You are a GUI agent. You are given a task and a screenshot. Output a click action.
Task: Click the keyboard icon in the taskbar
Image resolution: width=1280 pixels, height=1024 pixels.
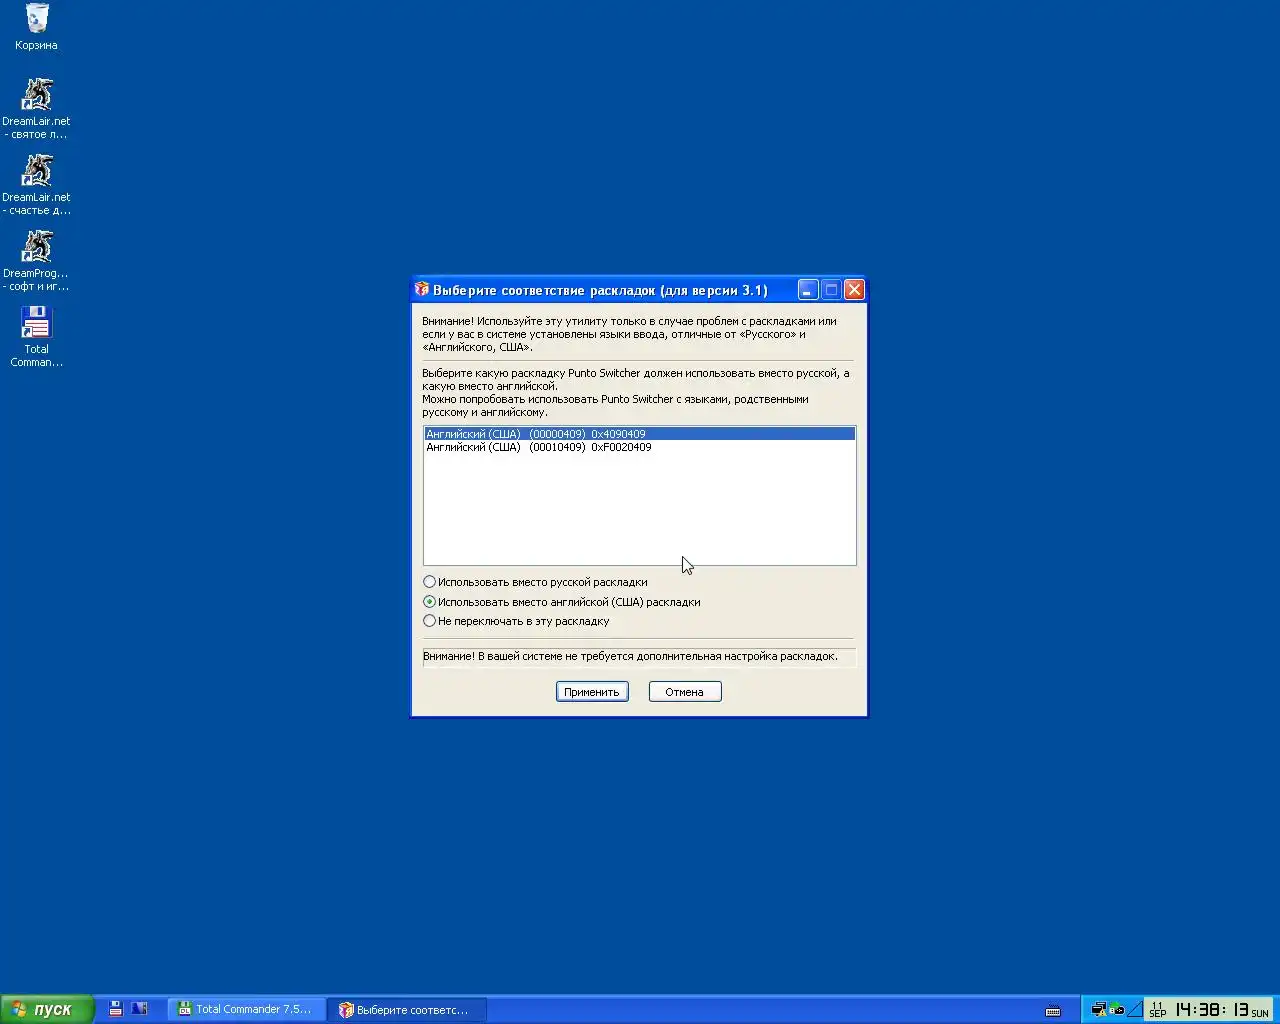click(1053, 1010)
